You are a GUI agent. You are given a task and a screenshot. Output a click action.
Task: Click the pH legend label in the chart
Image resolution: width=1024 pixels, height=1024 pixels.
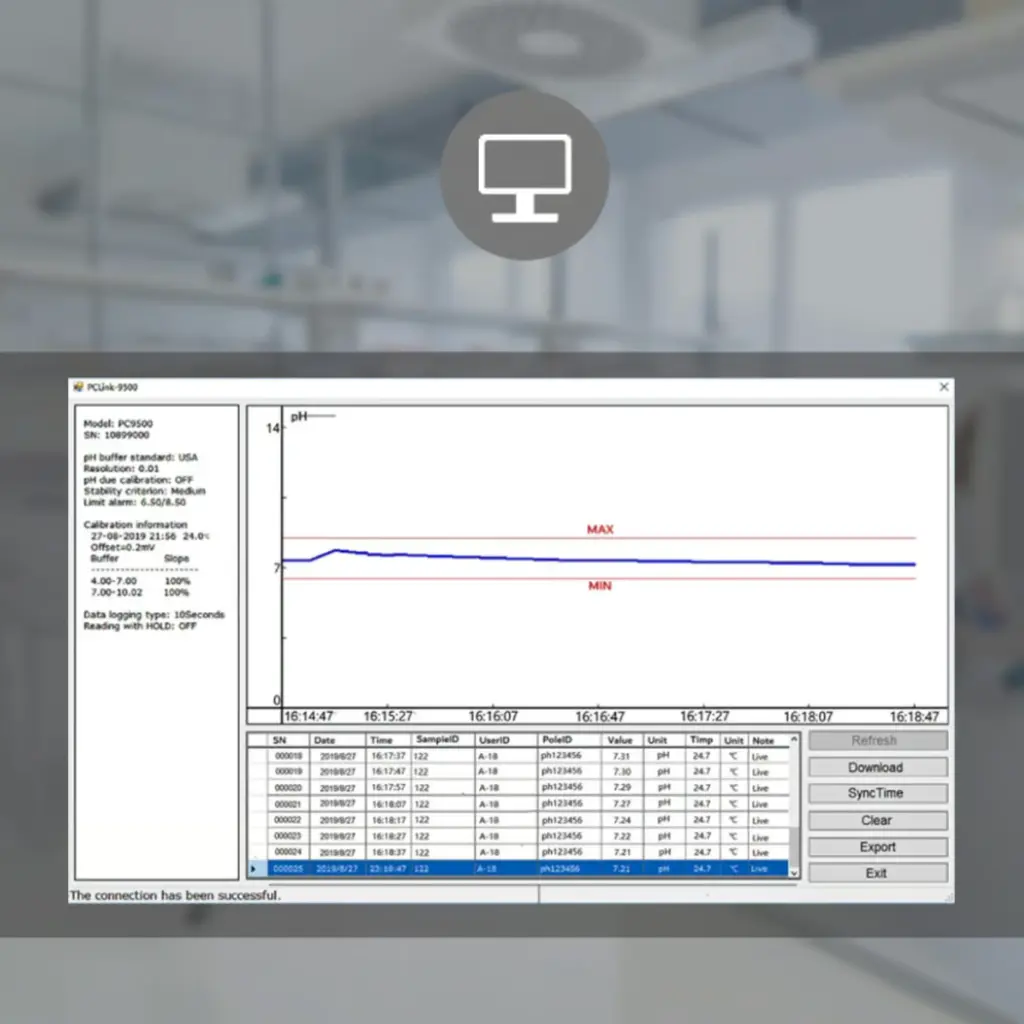tap(299, 416)
